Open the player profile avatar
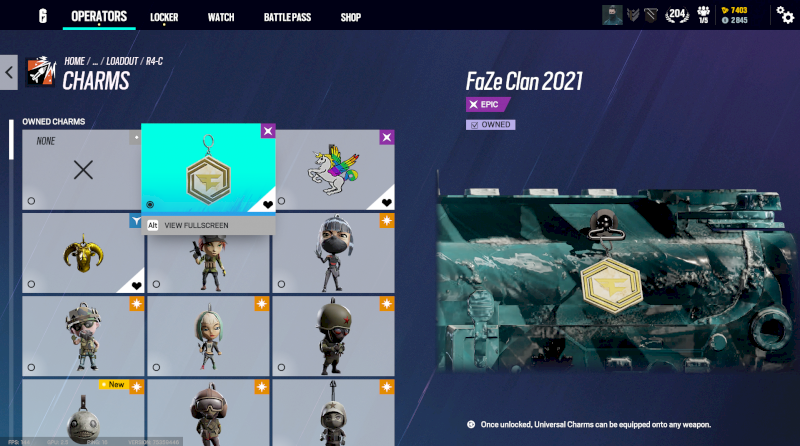Image resolution: width=800 pixels, height=446 pixels. click(612, 15)
